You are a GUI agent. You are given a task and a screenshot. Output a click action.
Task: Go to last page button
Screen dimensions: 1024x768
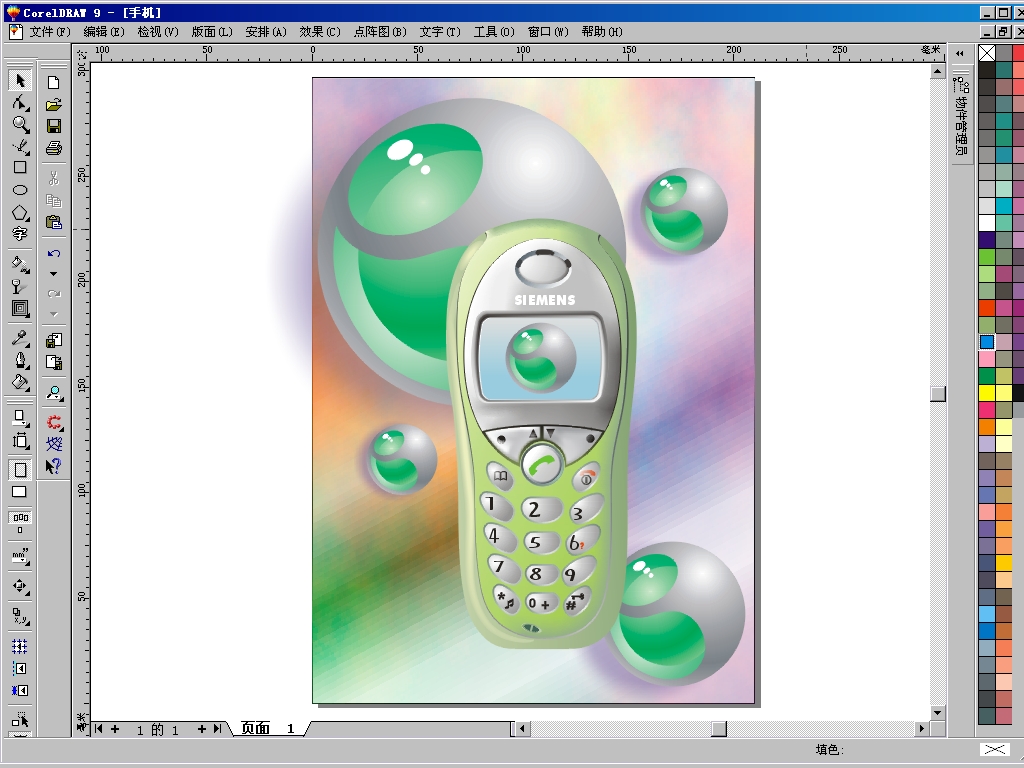point(217,729)
